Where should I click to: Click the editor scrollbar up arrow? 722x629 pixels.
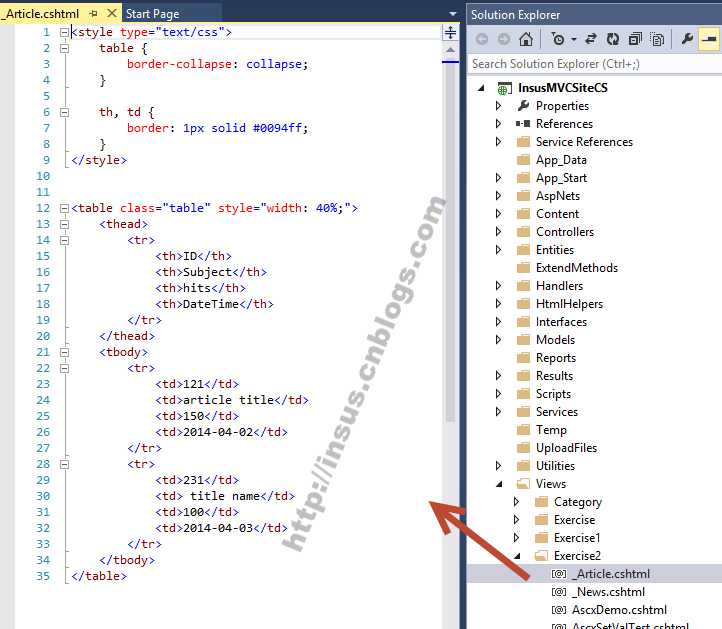coord(450,50)
